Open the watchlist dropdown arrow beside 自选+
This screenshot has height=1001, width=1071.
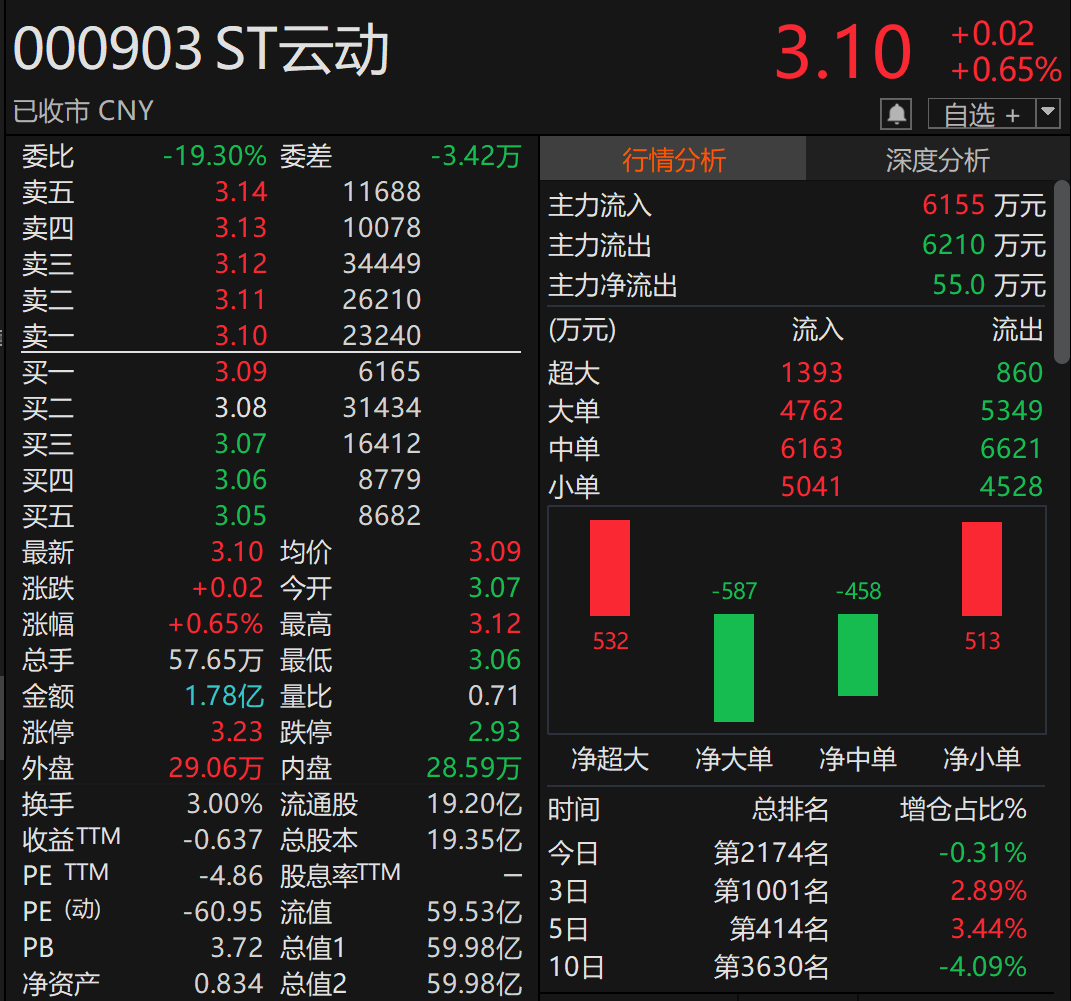[1046, 113]
